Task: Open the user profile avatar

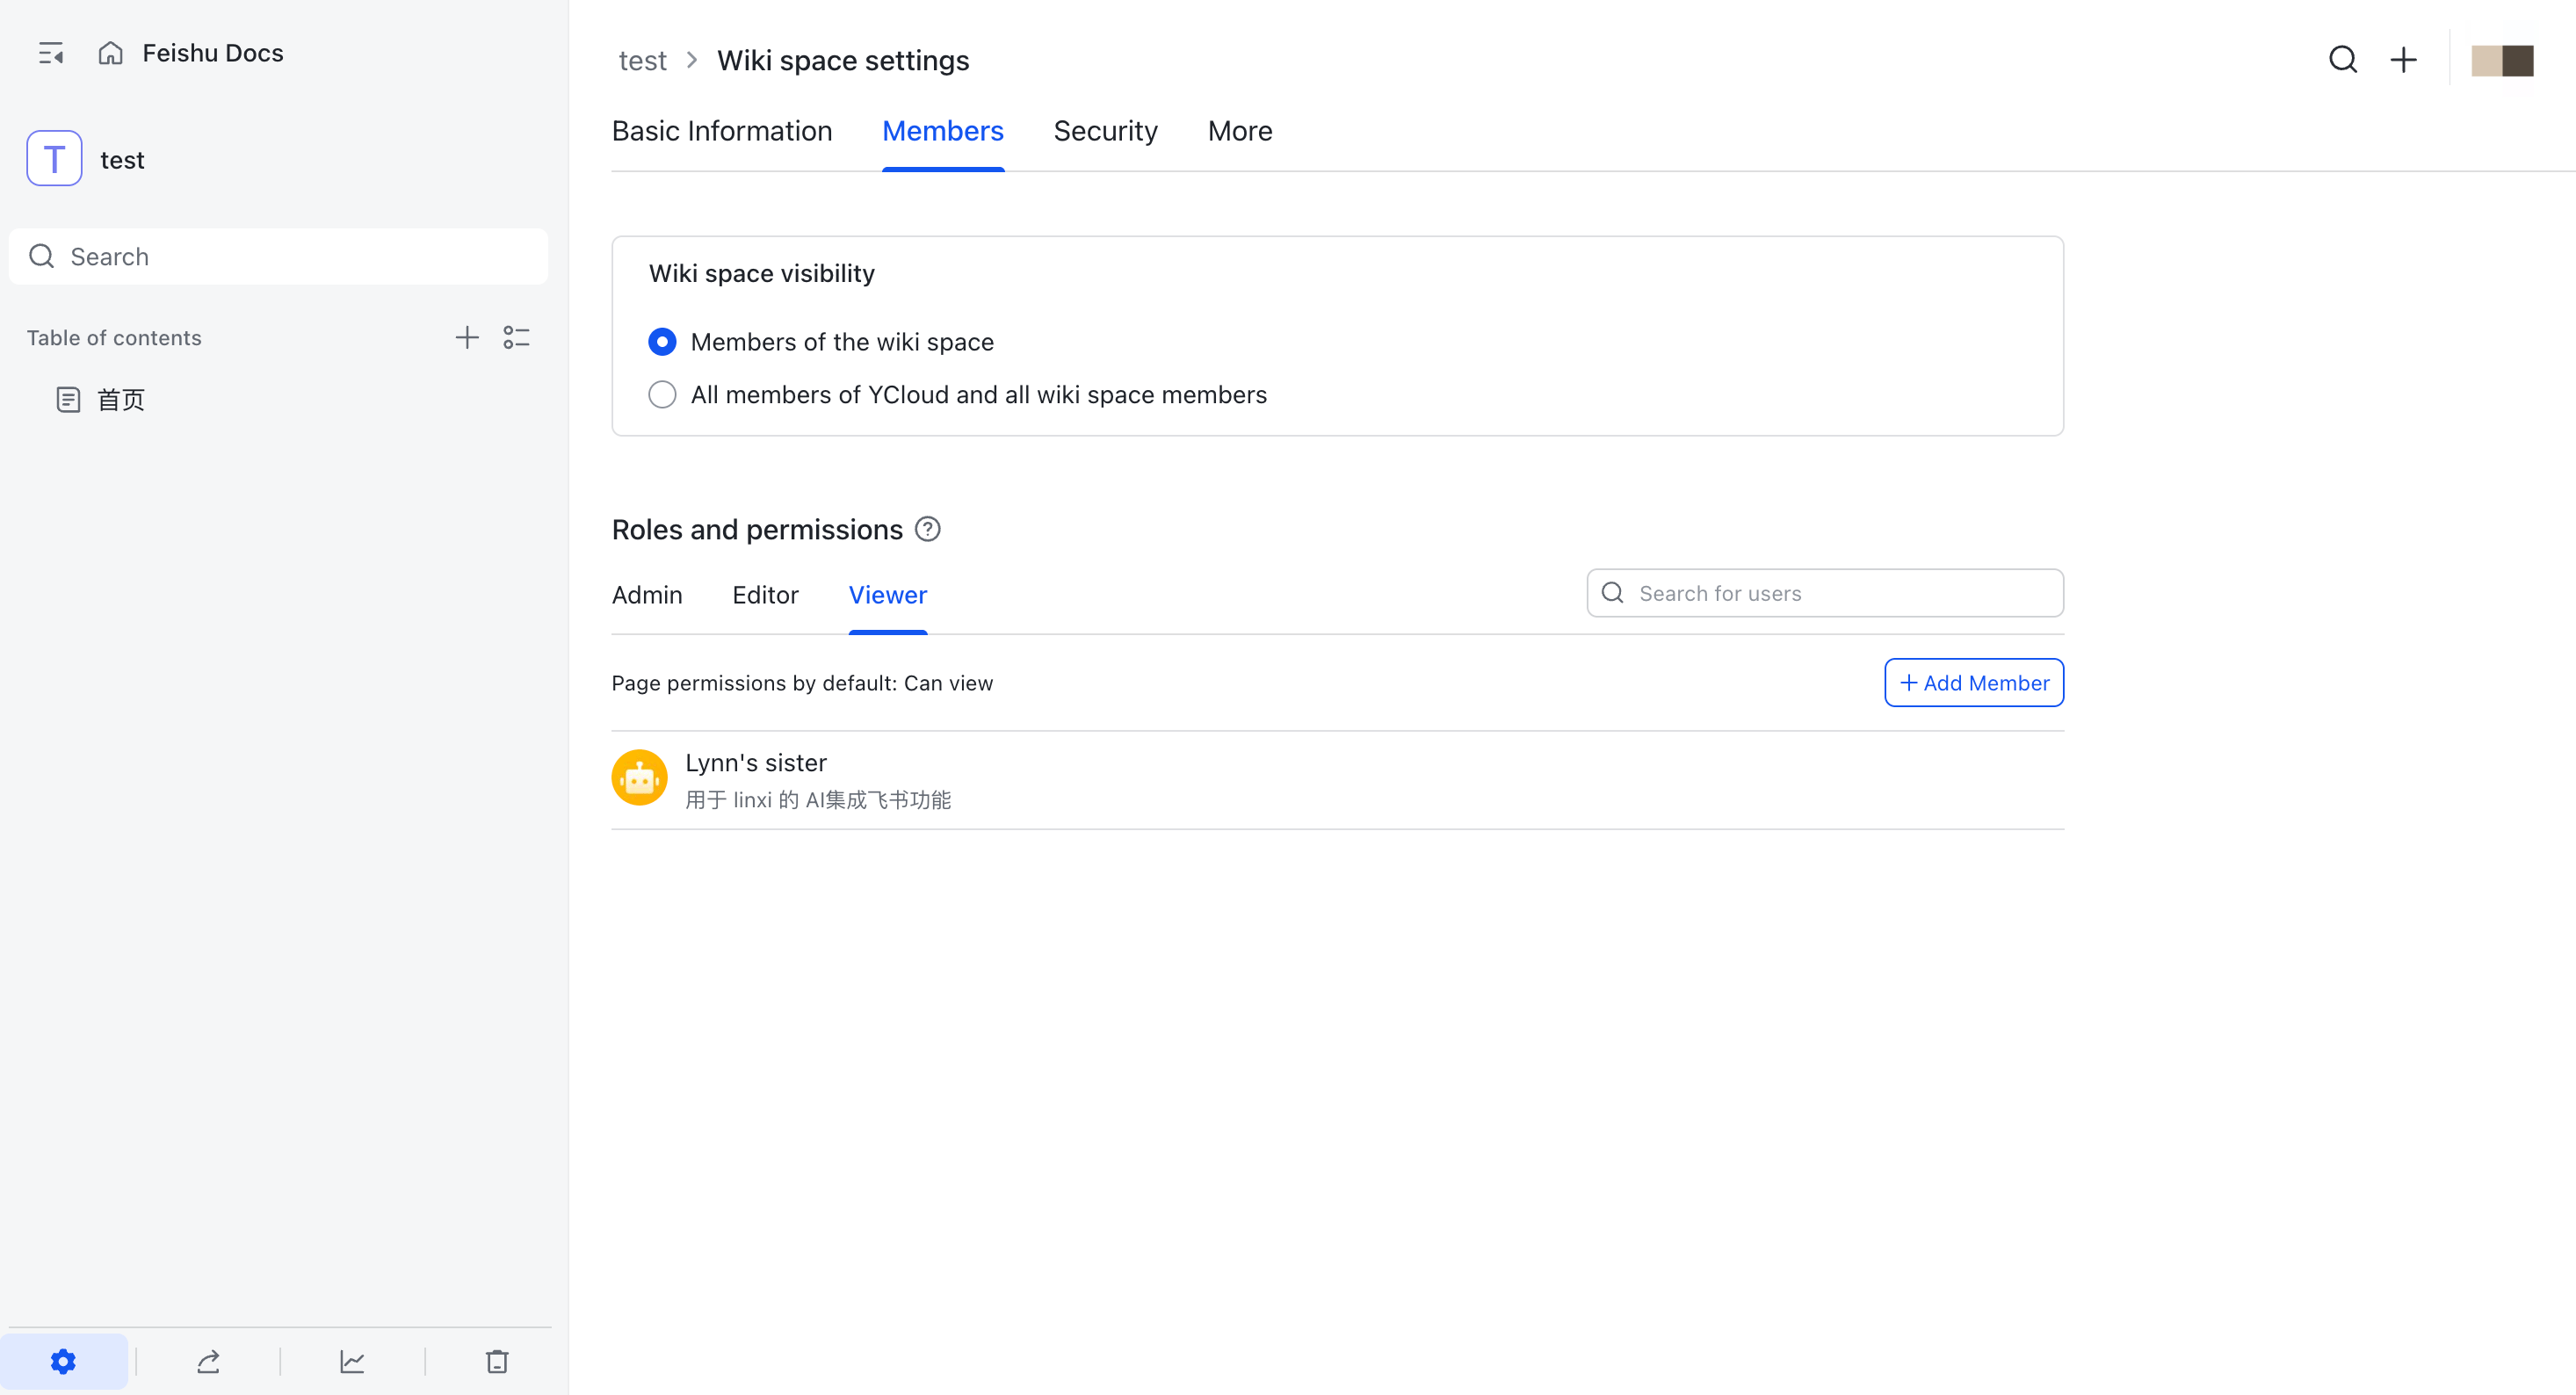Action: coord(2502,60)
